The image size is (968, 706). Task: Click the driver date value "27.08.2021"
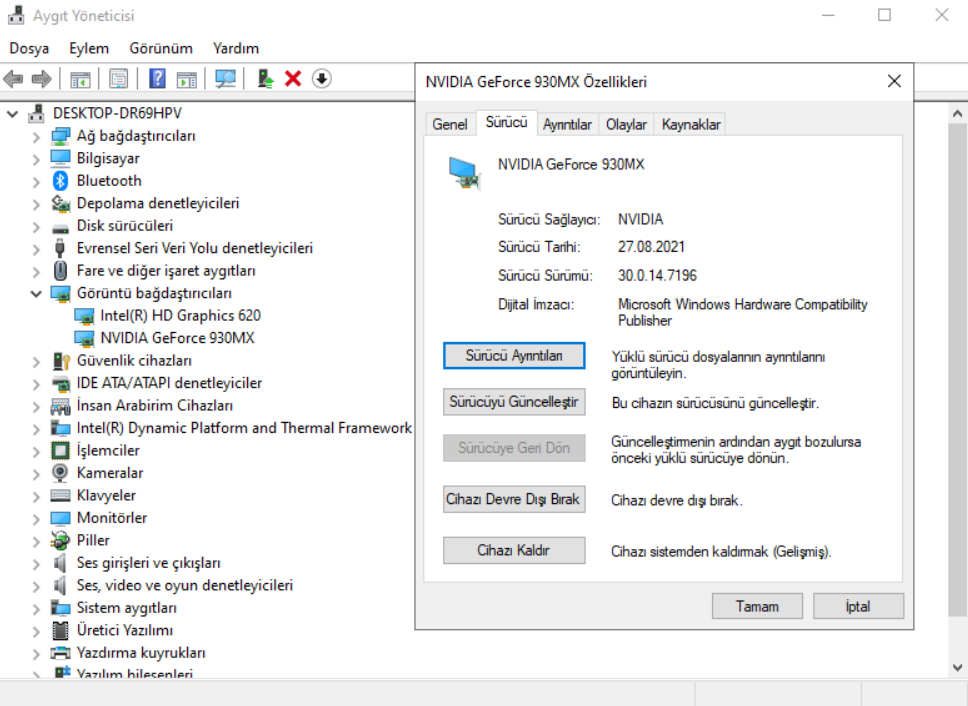pyautogui.click(x=651, y=247)
